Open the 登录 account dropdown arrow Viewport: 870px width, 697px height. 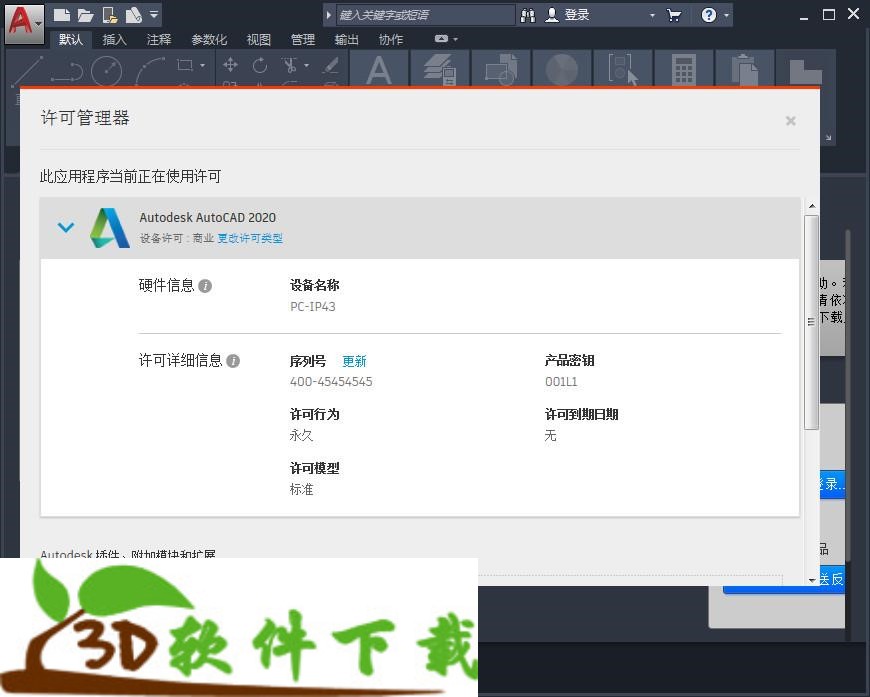[652, 16]
